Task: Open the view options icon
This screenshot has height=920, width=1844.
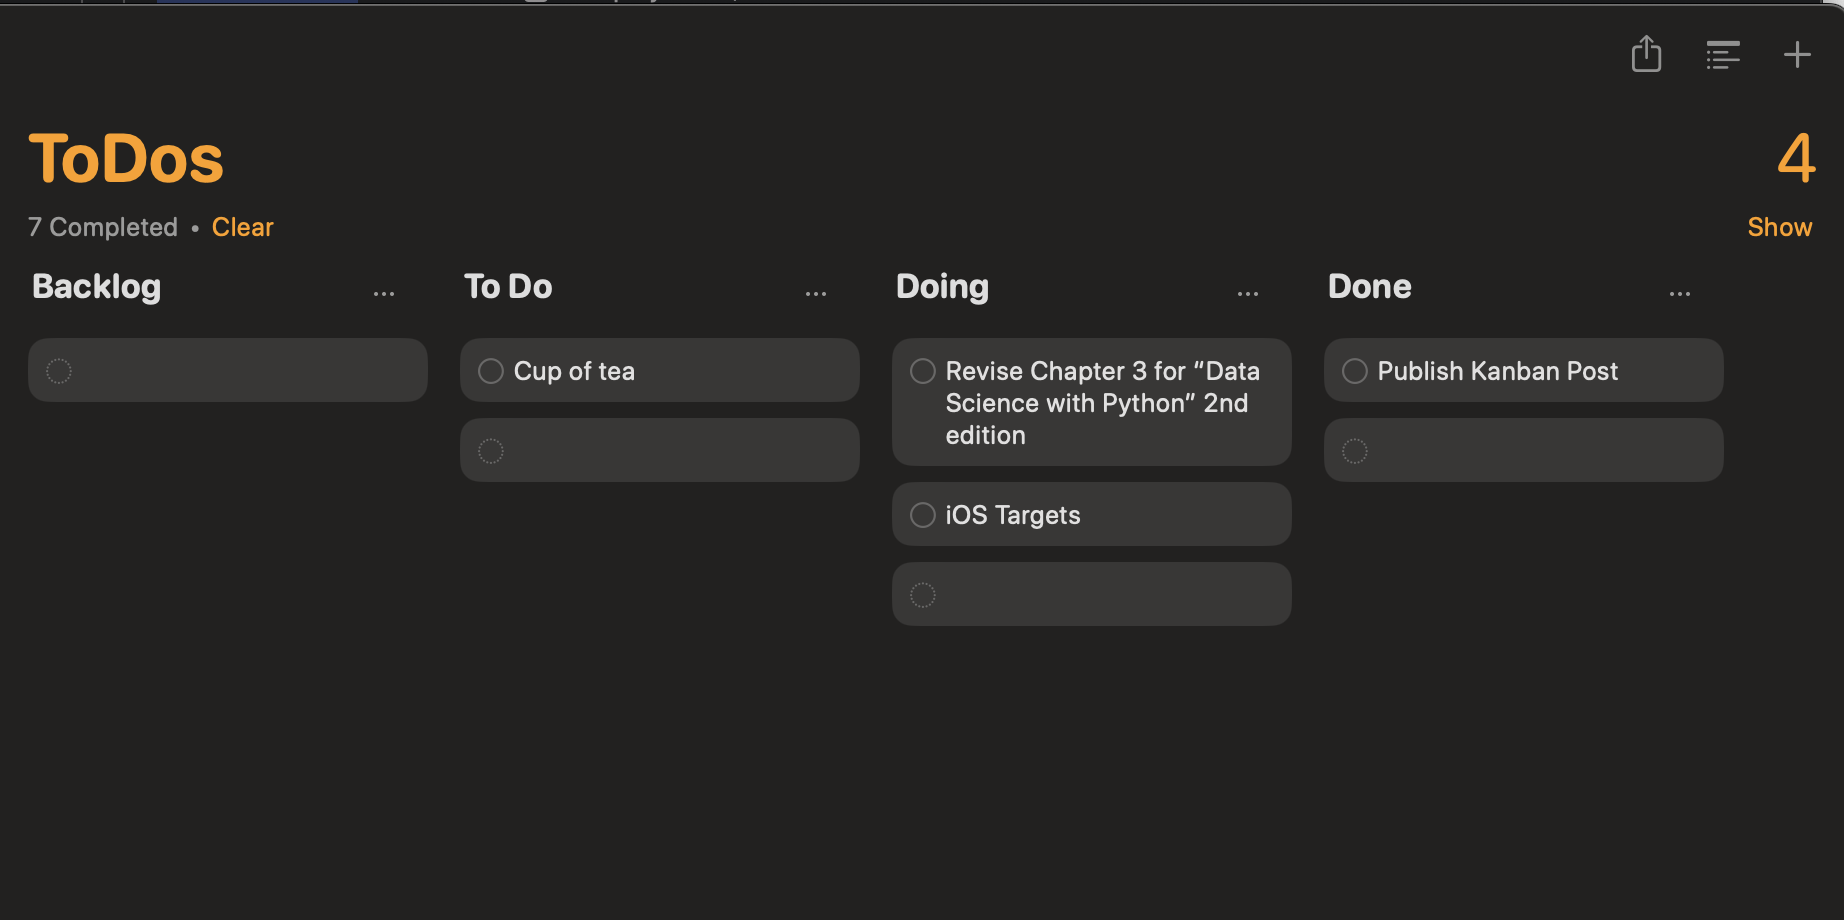Action: [x=1723, y=55]
